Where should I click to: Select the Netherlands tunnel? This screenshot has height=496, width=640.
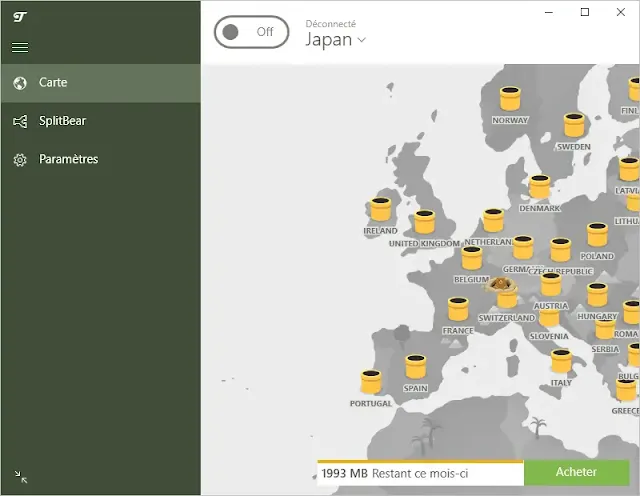coord(493,220)
